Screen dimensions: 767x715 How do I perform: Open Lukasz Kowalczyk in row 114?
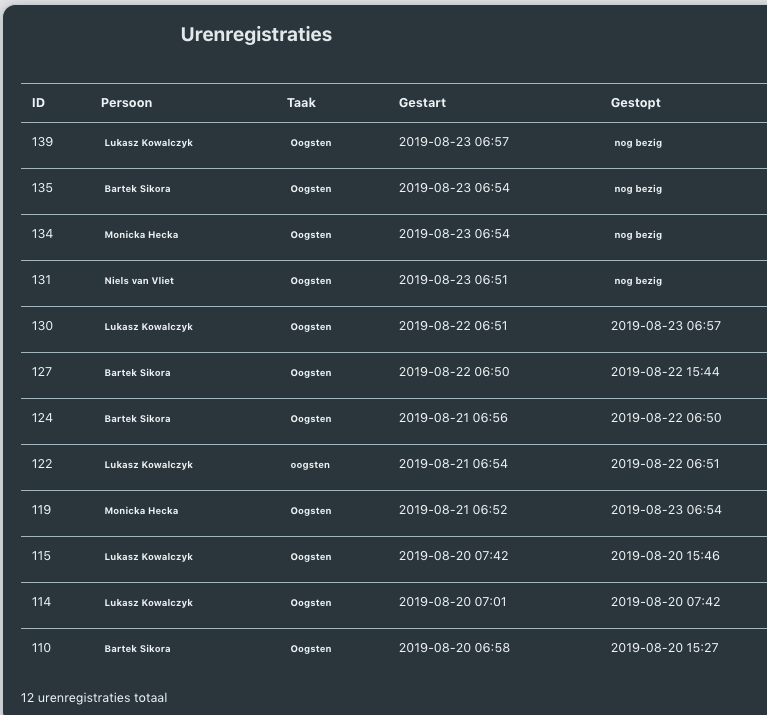coord(148,603)
